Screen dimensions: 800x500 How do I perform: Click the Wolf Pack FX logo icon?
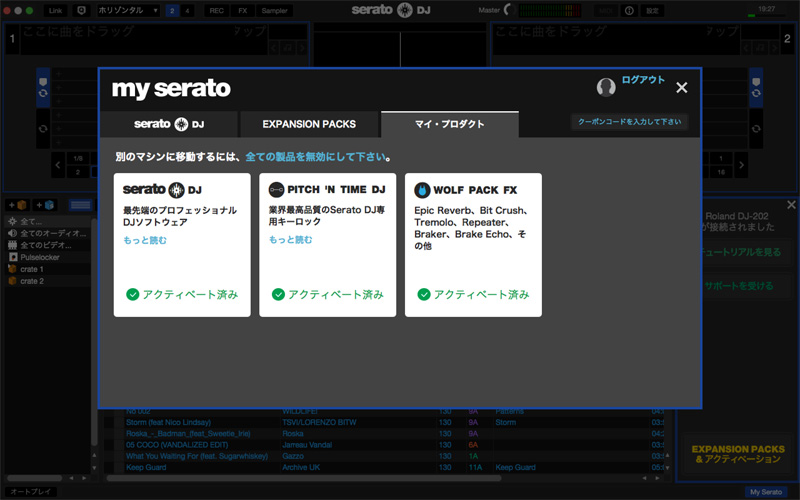pyautogui.click(x=422, y=189)
